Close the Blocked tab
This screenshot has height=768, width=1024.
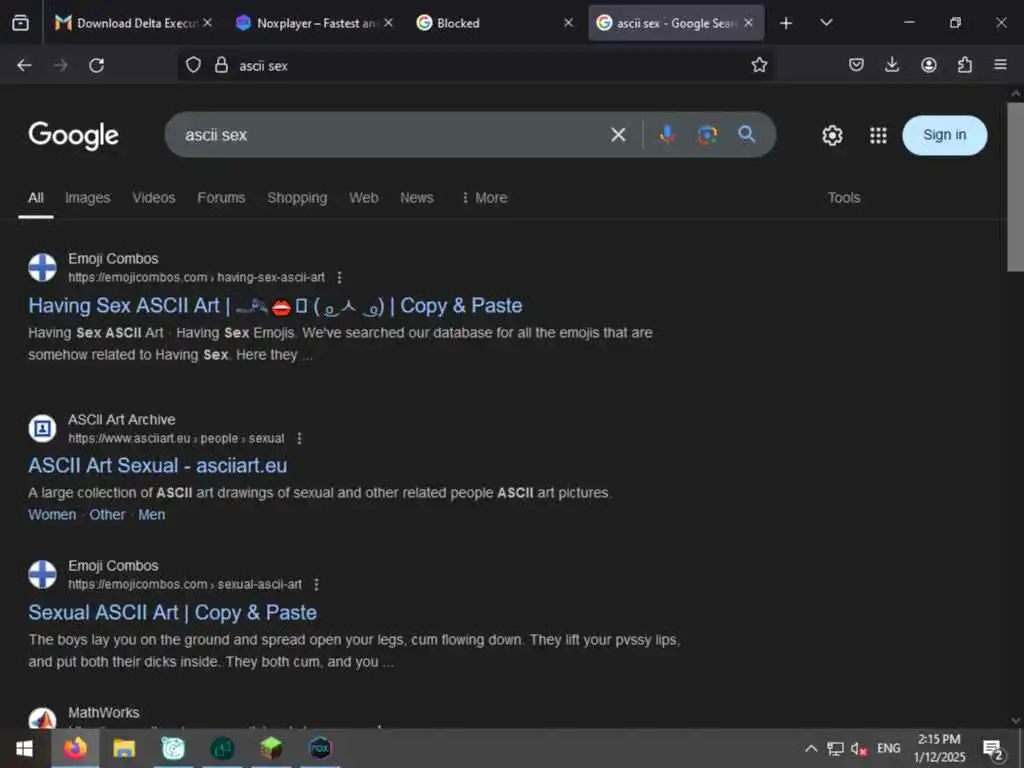569,23
